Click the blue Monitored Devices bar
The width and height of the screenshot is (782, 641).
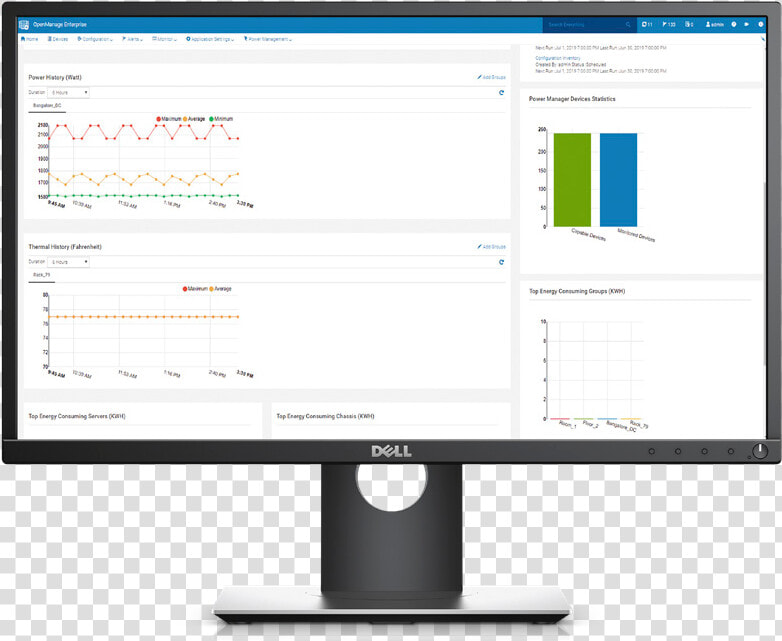[618, 180]
